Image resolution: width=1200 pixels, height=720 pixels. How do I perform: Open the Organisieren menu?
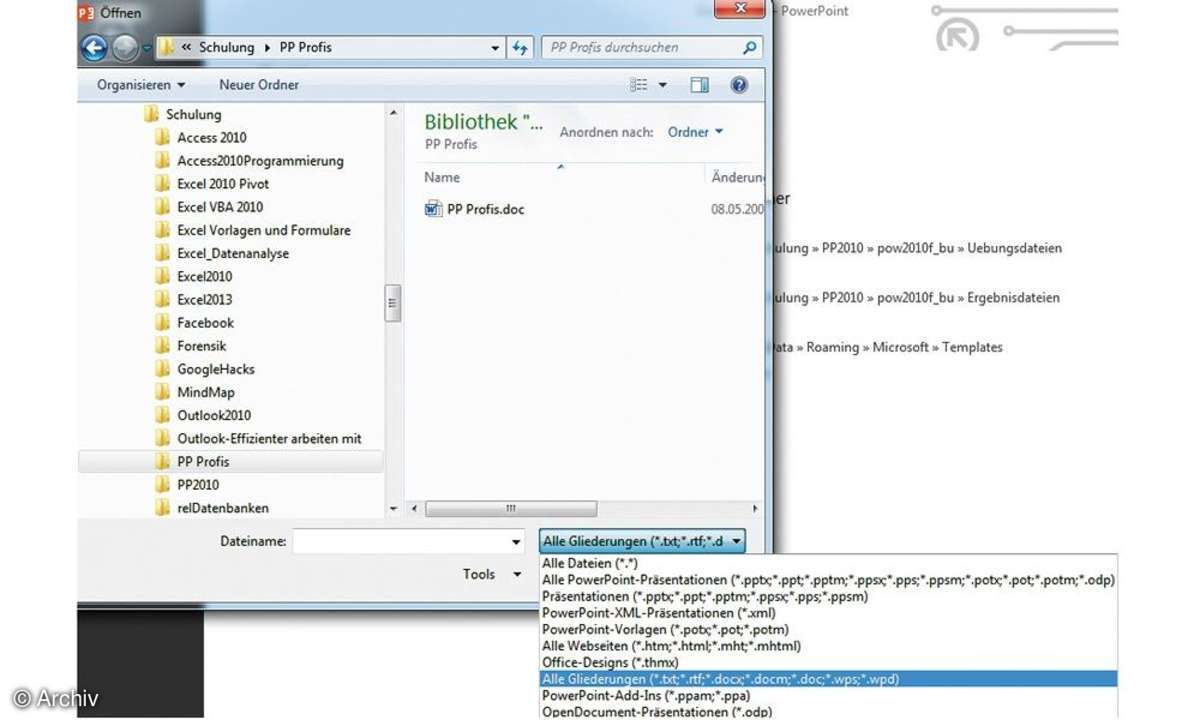coord(141,85)
